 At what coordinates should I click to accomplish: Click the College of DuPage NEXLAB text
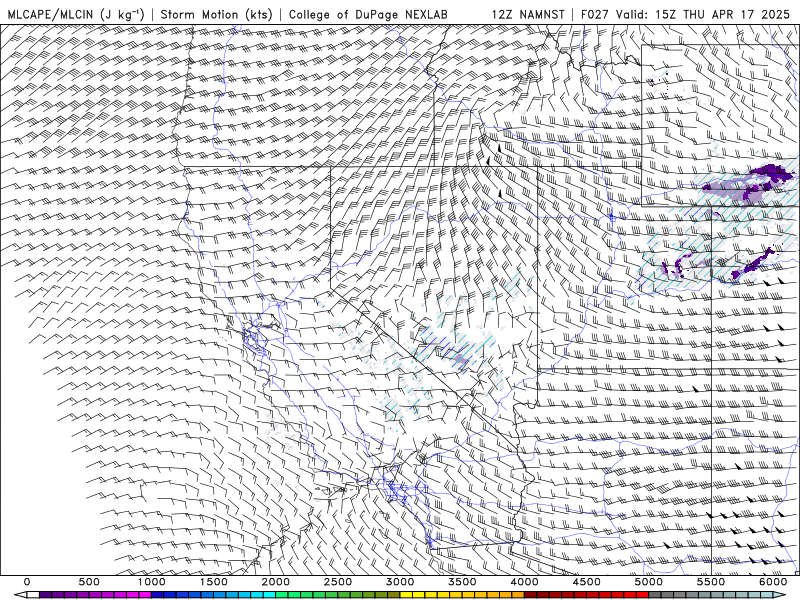368,14
